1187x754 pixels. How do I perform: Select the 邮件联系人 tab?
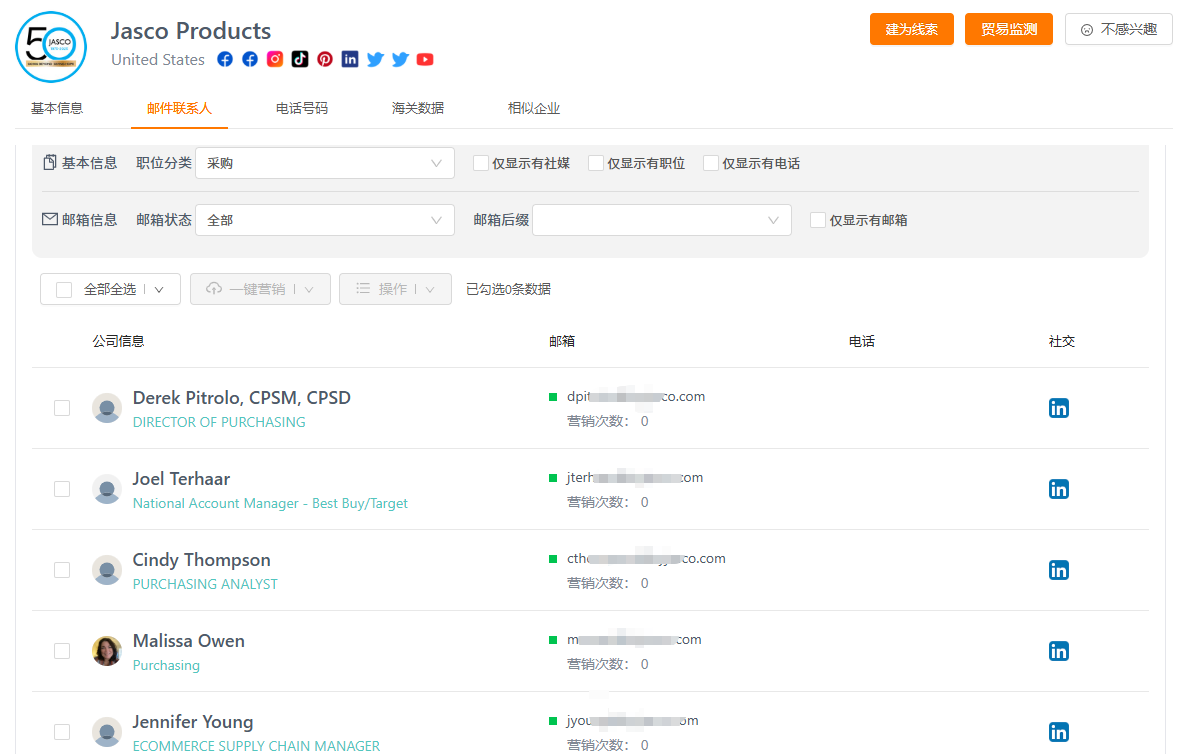click(x=179, y=108)
